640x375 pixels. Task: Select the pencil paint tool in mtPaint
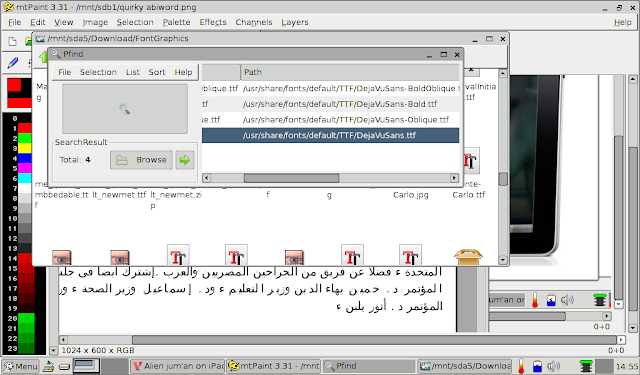click(x=13, y=63)
